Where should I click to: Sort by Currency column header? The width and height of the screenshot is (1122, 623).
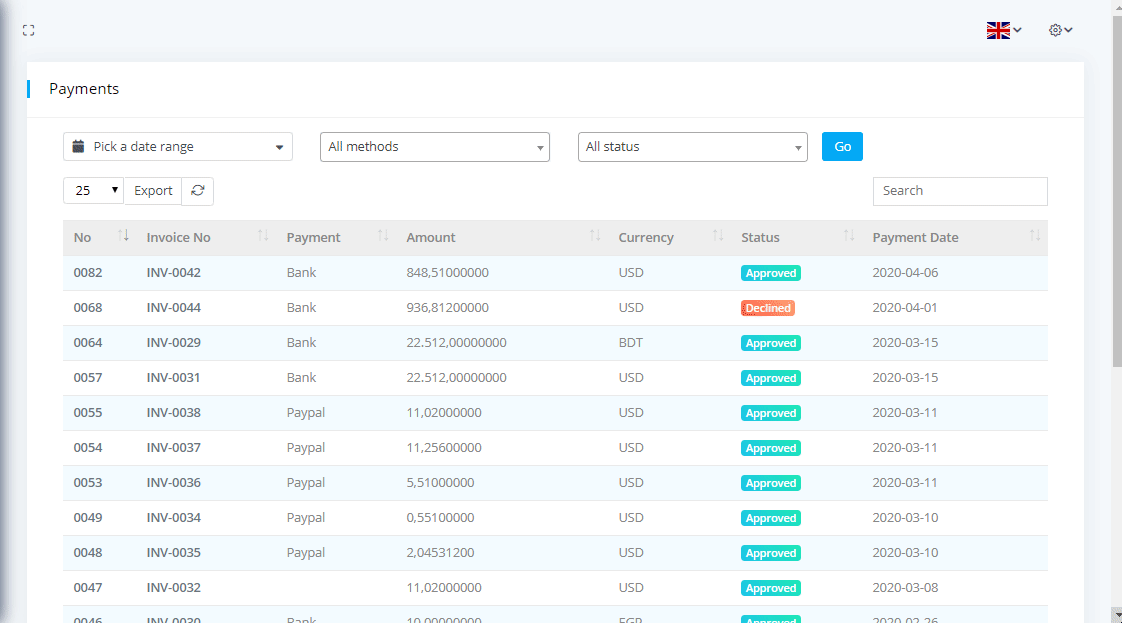pos(646,238)
